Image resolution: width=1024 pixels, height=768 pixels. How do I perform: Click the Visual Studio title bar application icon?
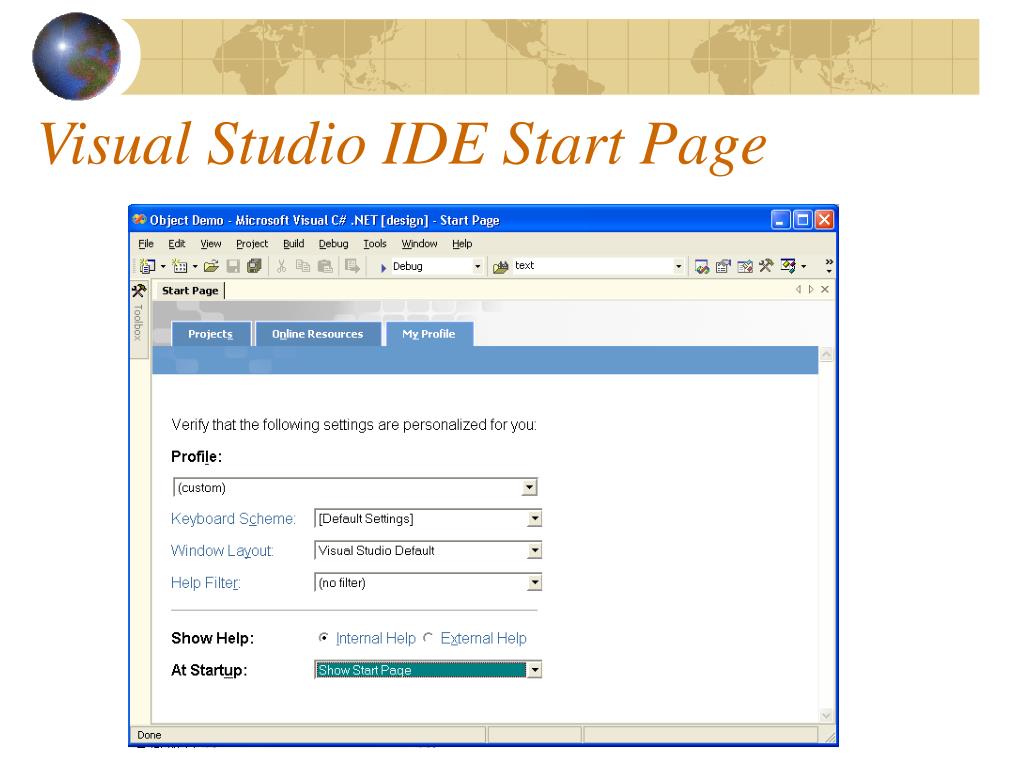pos(139,219)
